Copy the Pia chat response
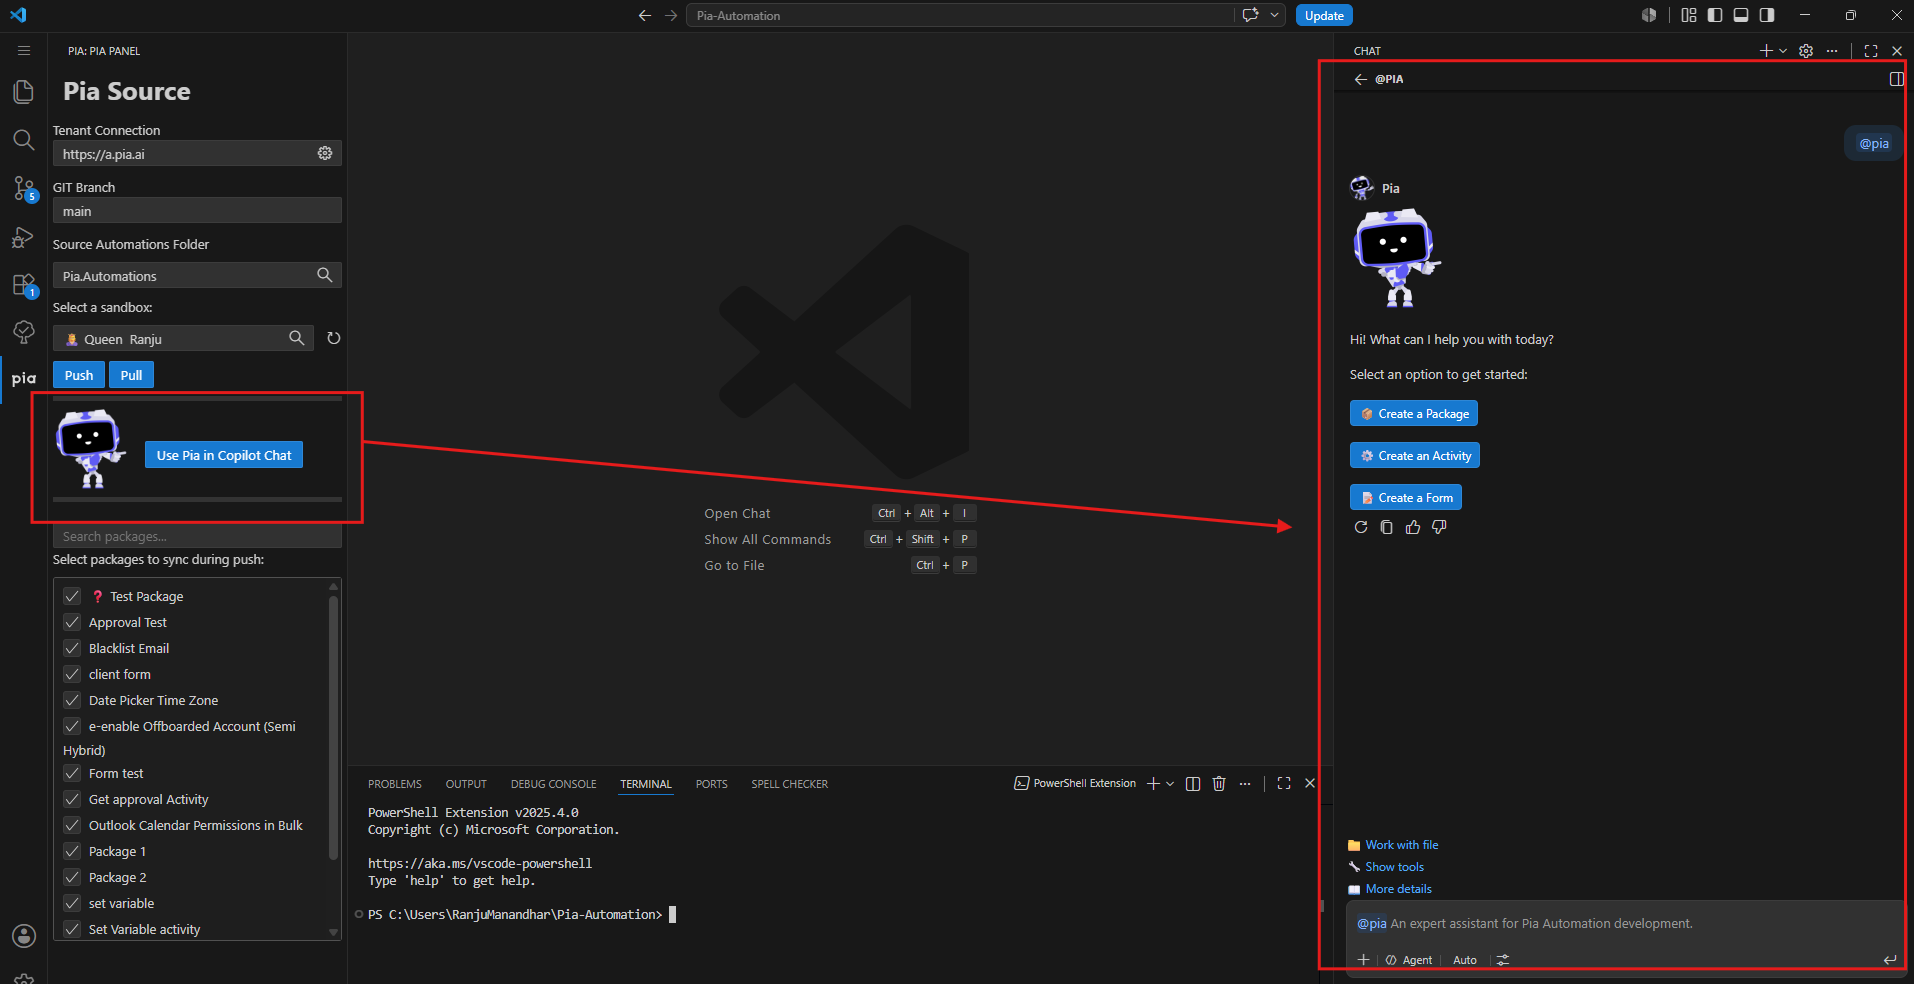1914x984 pixels. (1387, 527)
